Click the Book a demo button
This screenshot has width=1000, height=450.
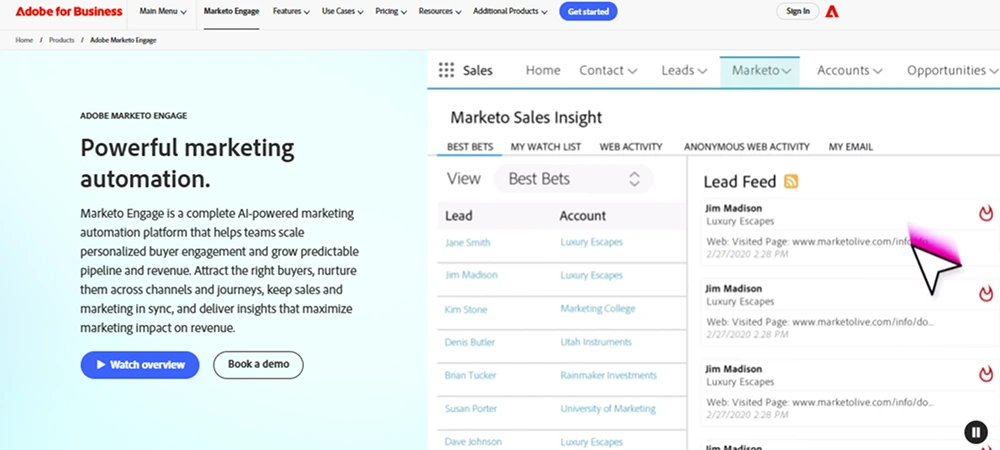click(258, 365)
